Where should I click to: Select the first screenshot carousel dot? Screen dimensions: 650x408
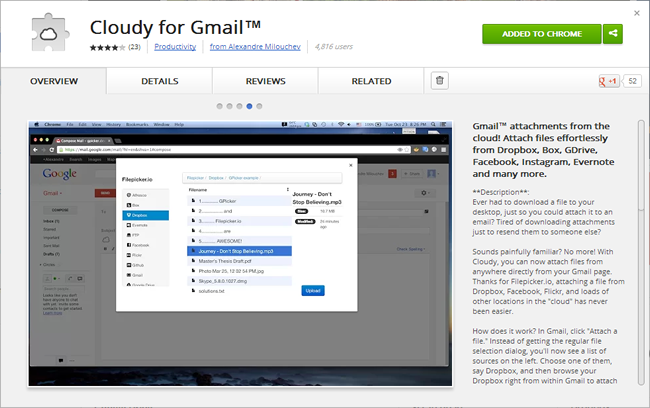(x=219, y=106)
